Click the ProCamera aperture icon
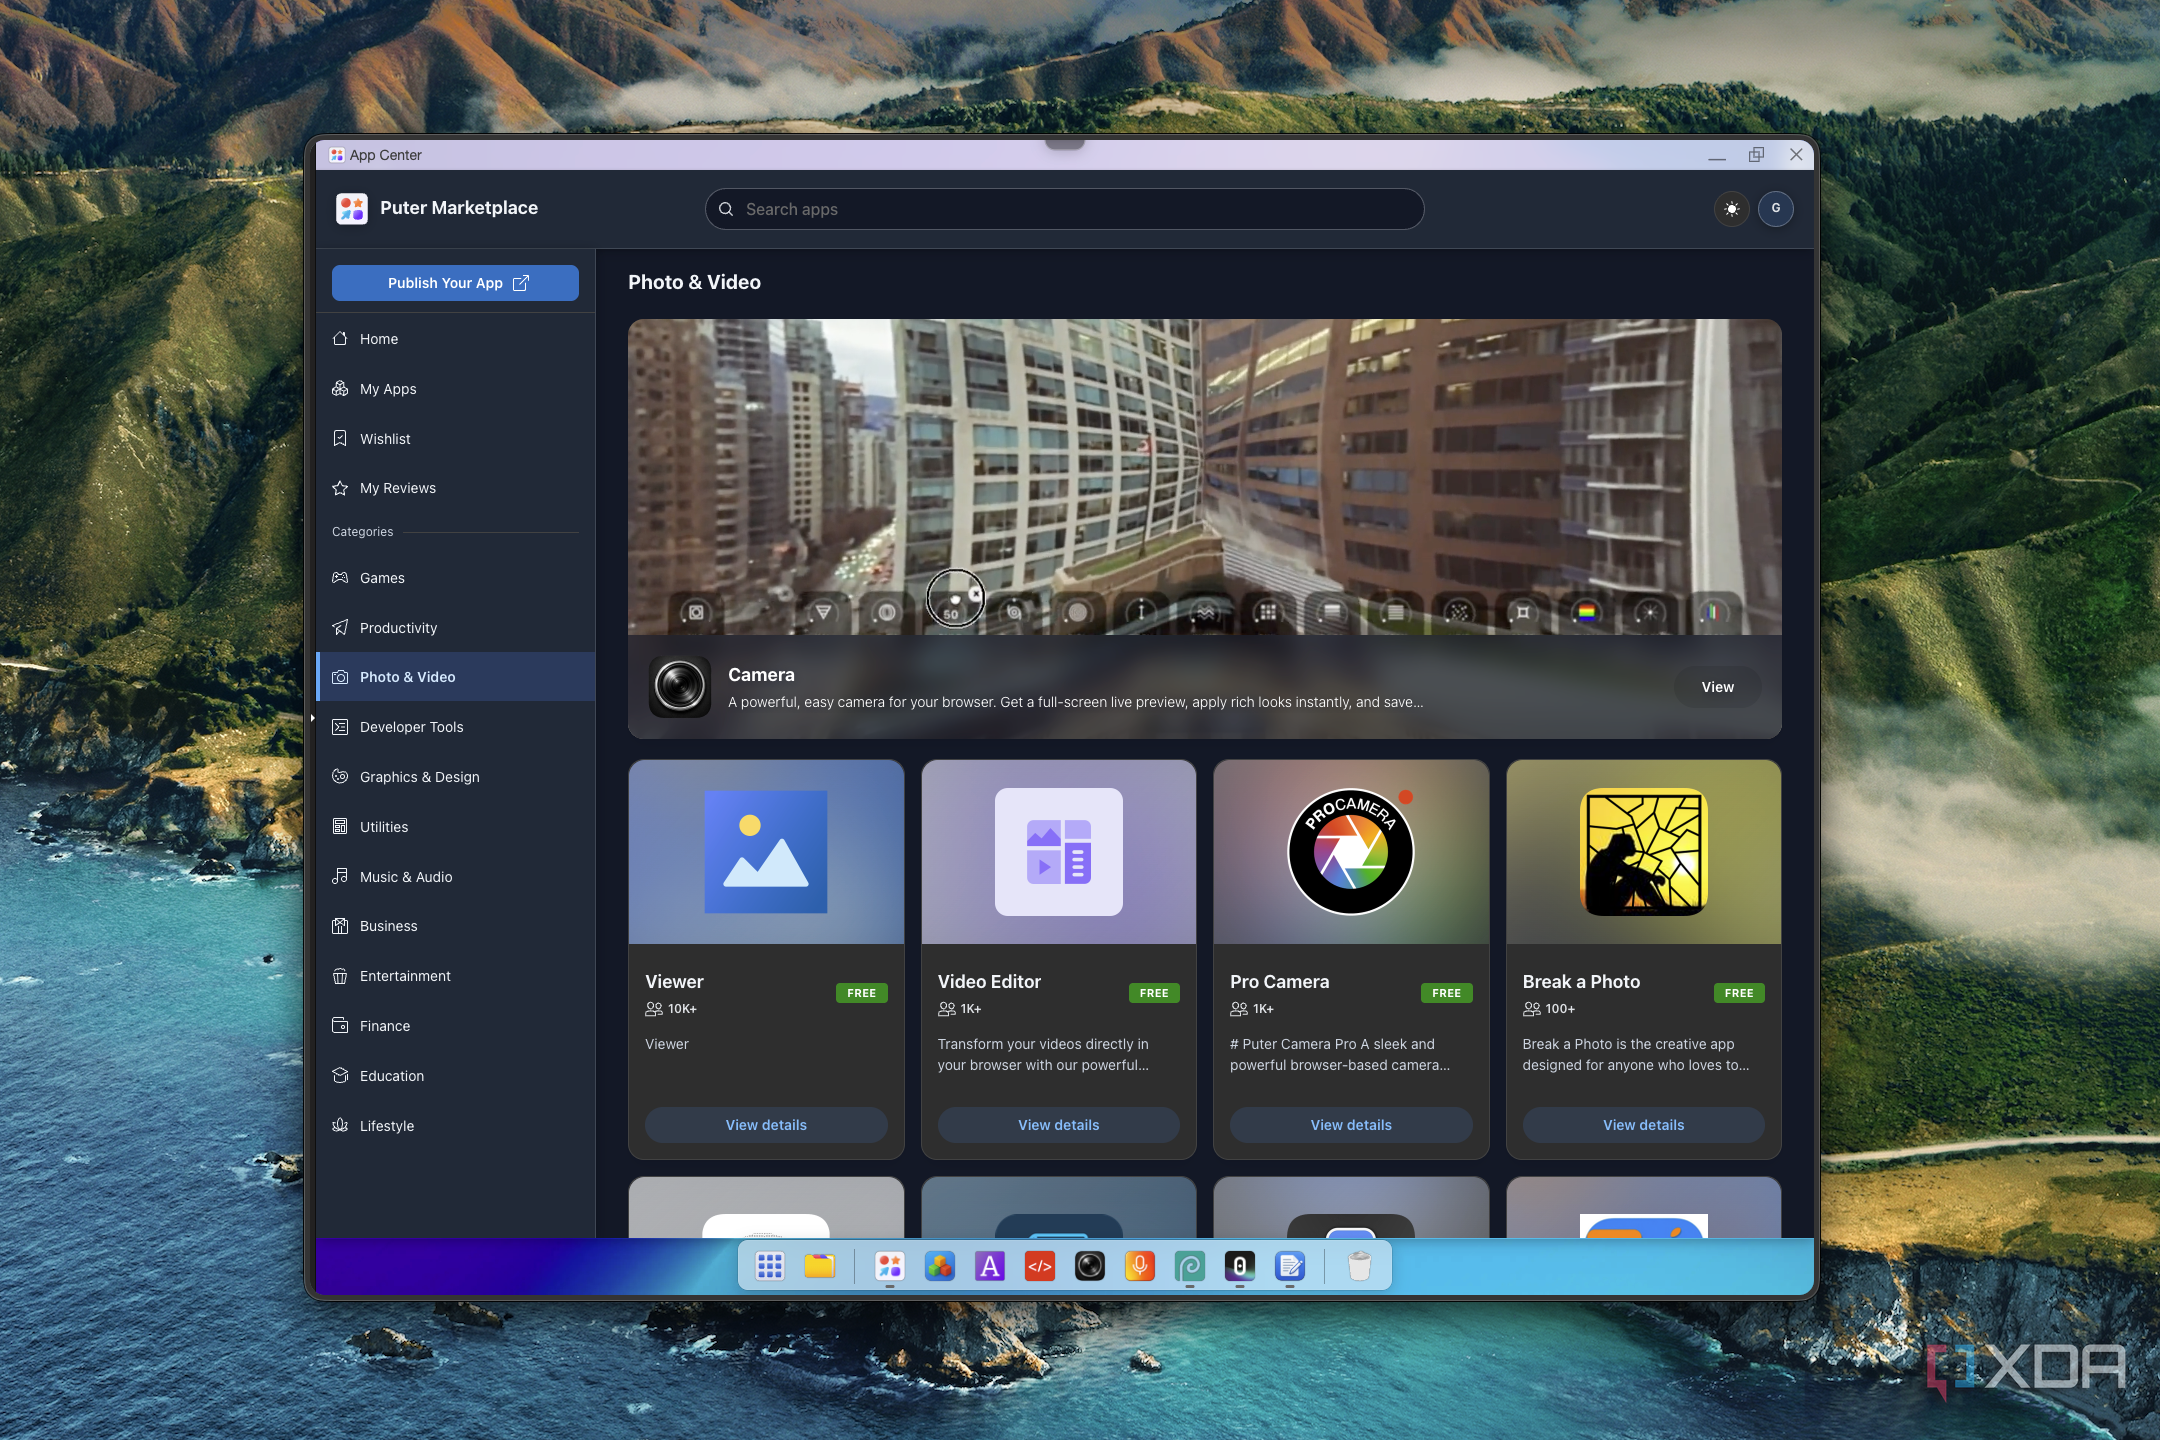 pos(1351,852)
